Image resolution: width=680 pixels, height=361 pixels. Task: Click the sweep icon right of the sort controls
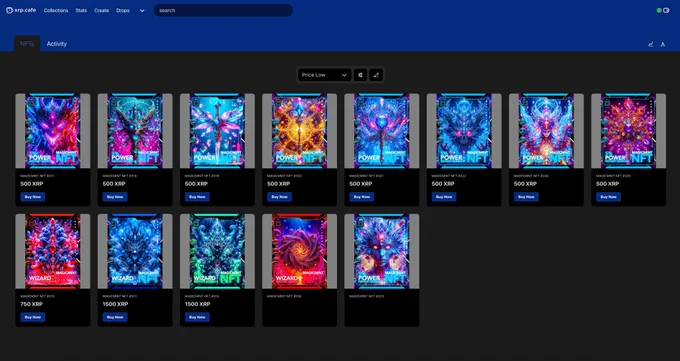376,75
